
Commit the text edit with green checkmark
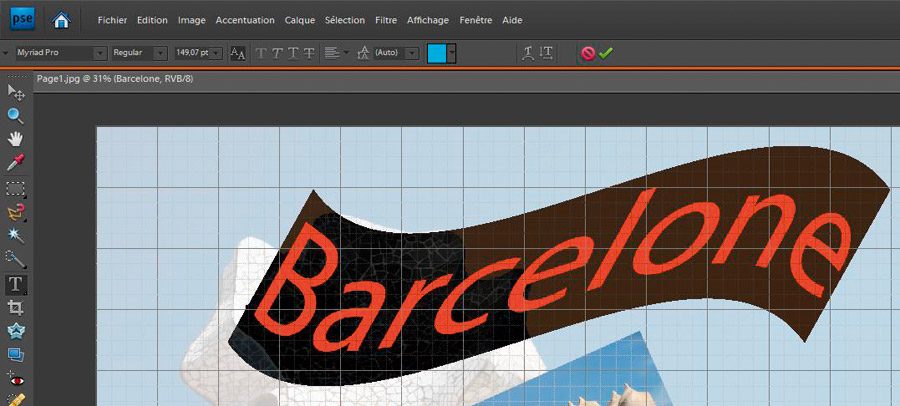point(605,53)
